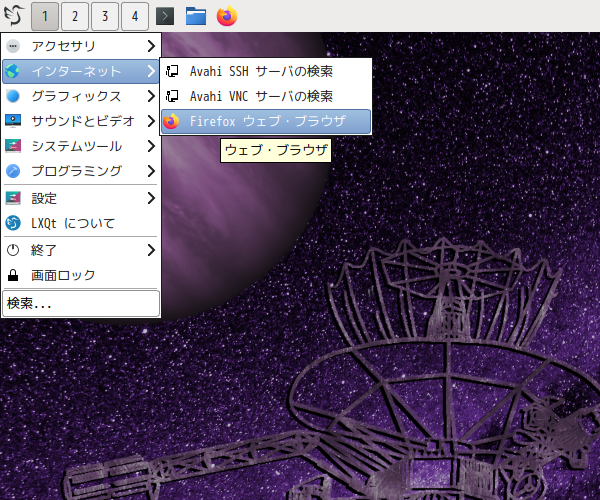Open the グラフィックス menu category
600x500 pixels.
point(80,96)
